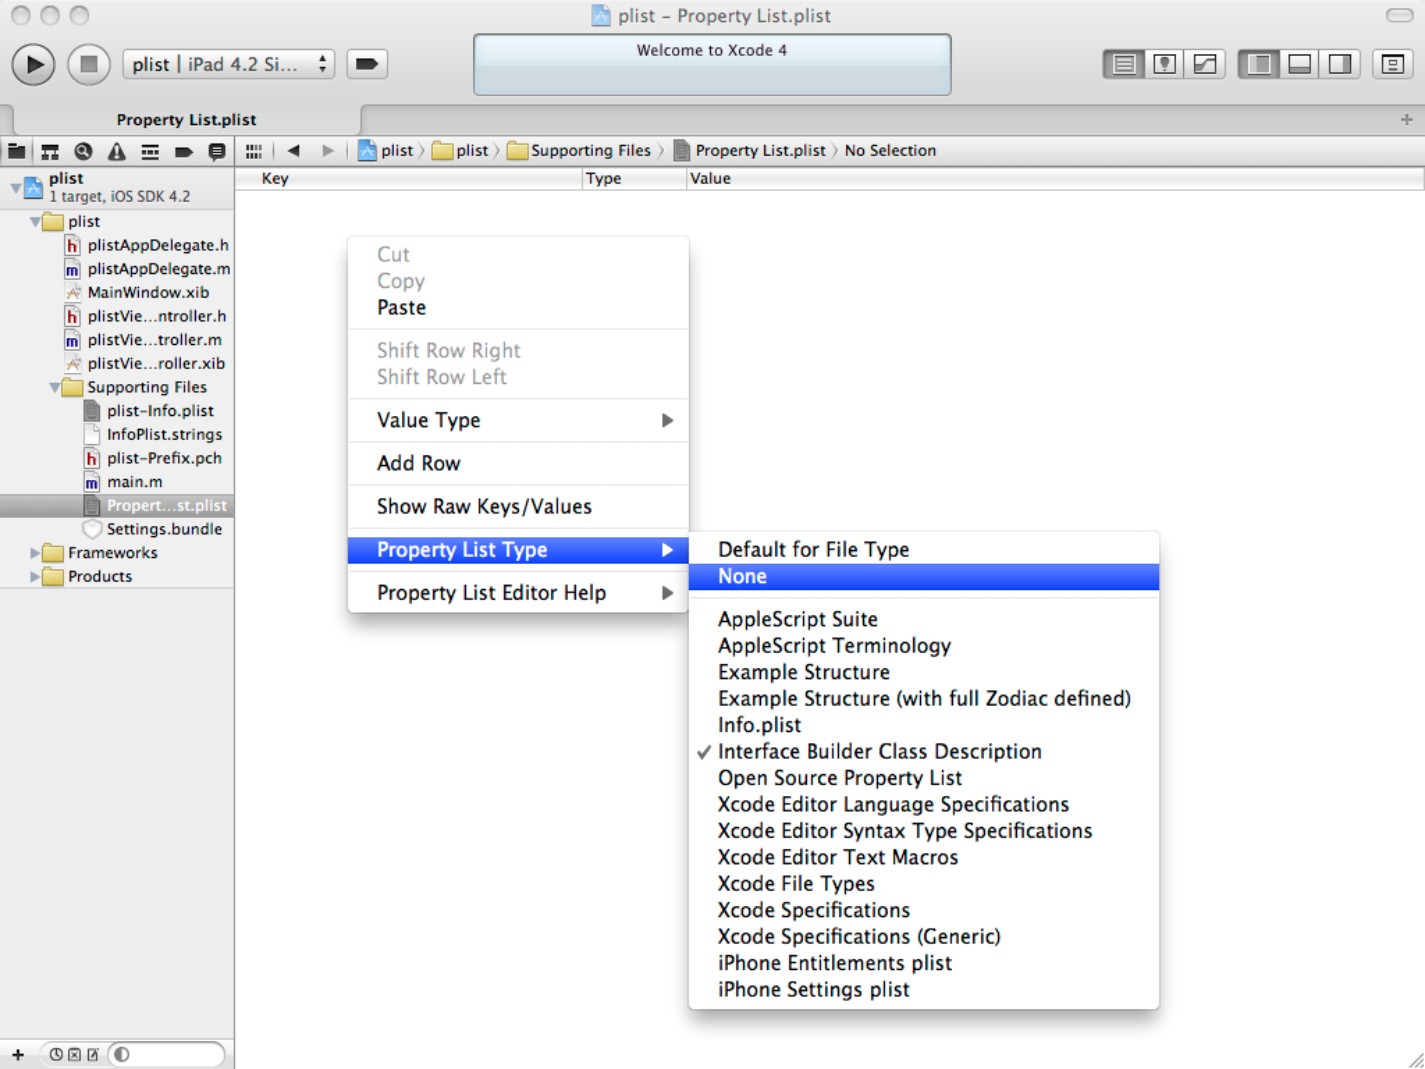
Task: Toggle the Debug area view button
Action: click(x=1299, y=64)
